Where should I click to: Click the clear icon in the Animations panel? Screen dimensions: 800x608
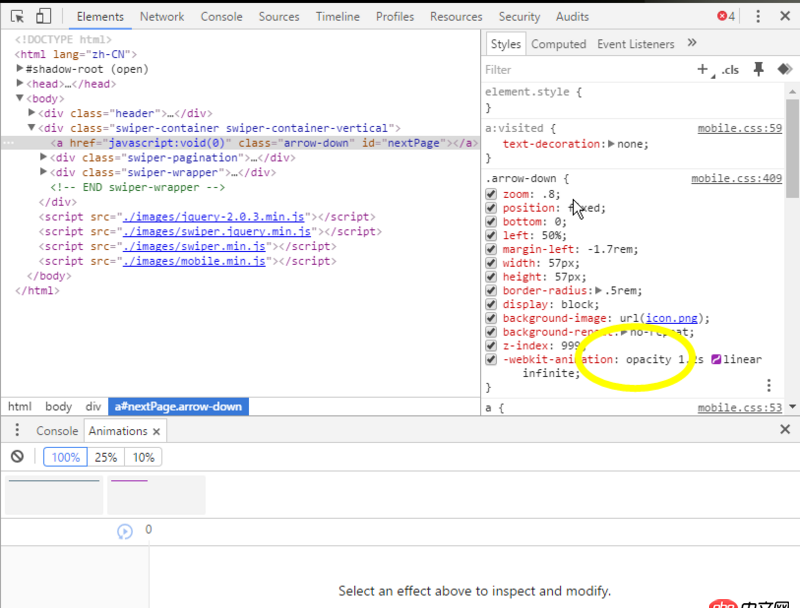point(17,456)
